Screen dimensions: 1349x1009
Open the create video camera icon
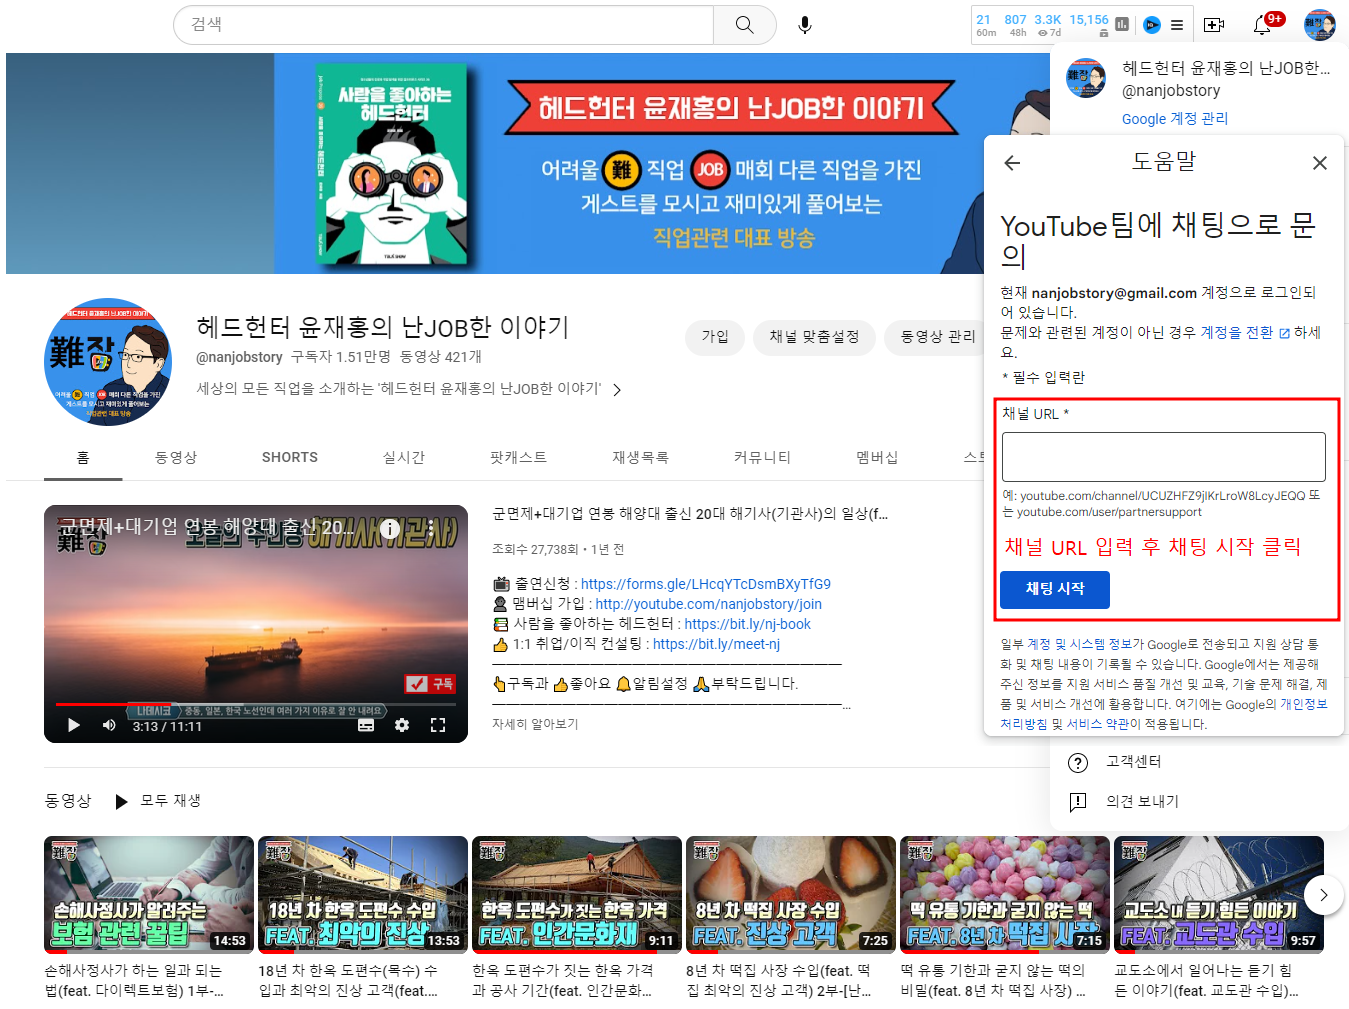[x=1214, y=25]
